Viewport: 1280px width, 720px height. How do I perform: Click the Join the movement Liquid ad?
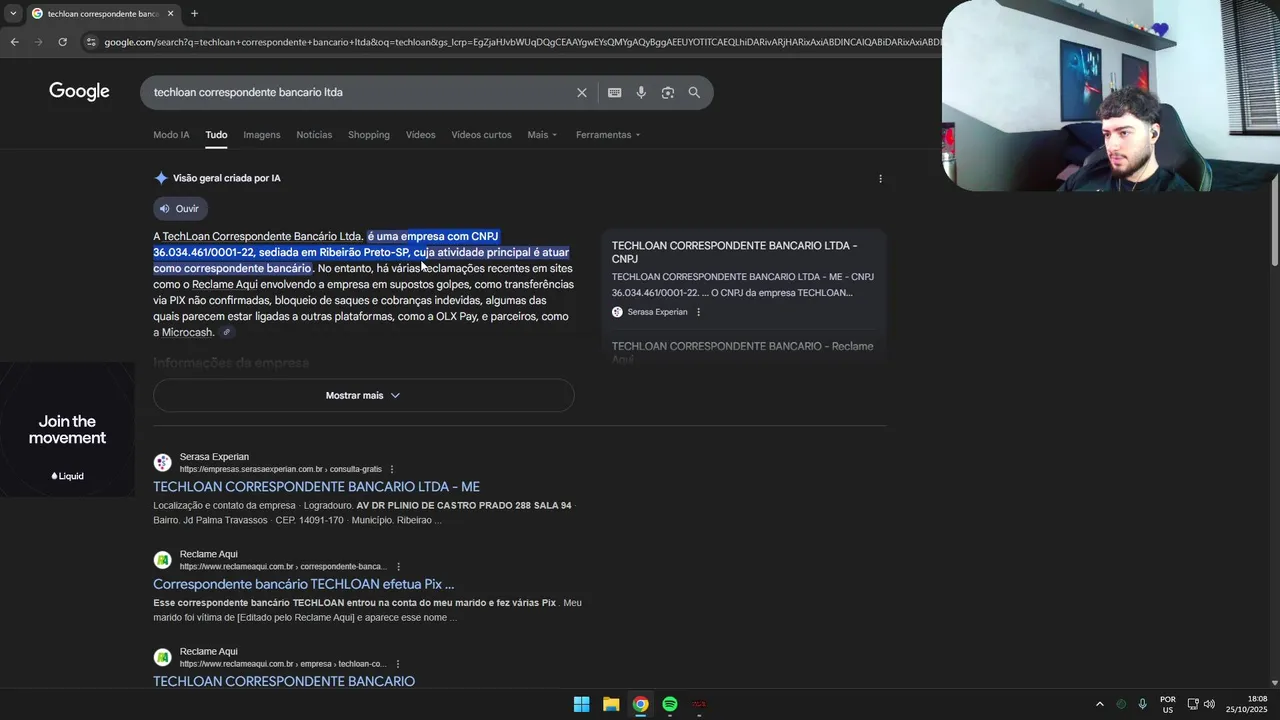coord(67,430)
